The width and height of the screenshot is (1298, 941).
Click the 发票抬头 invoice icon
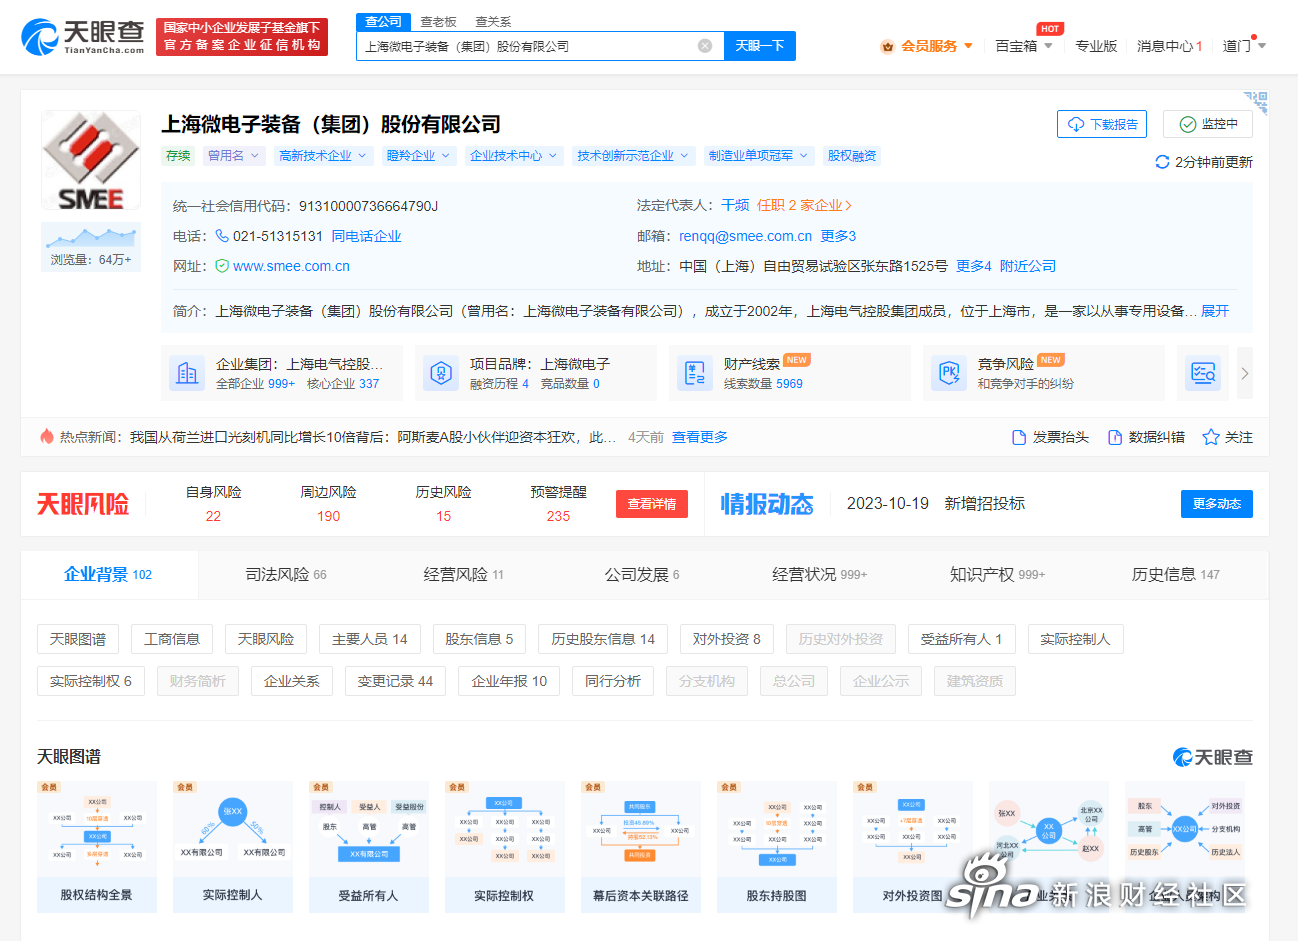pyautogui.click(x=1019, y=437)
